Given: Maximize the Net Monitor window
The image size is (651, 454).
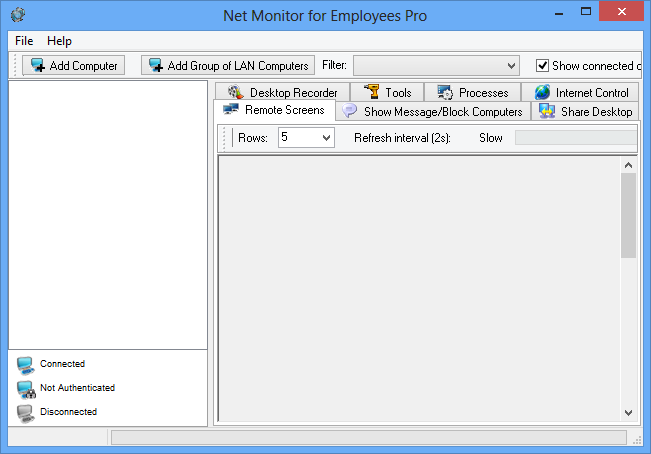Looking at the screenshot, I should tap(586, 12).
